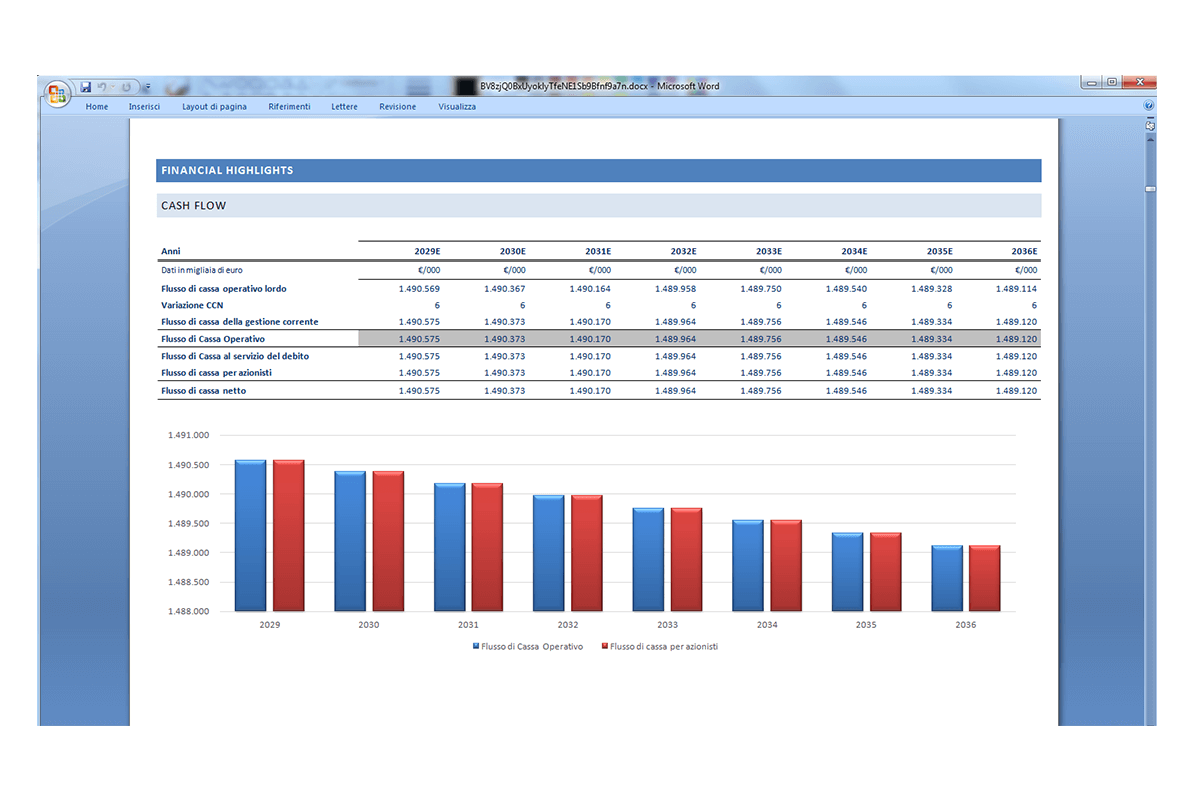Click the 1.491.000 axis label
Viewport: 1193px width, 800px height.
188,435
